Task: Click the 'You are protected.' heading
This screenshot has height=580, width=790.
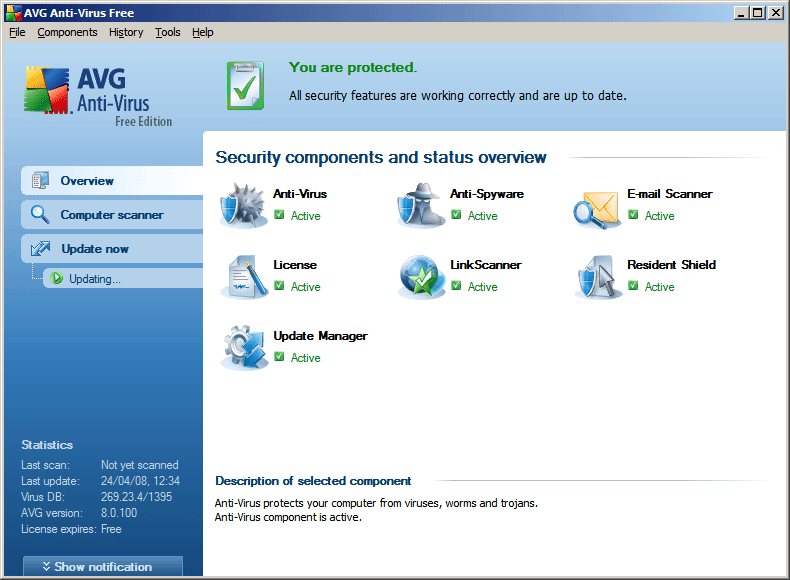Action: coord(353,68)
